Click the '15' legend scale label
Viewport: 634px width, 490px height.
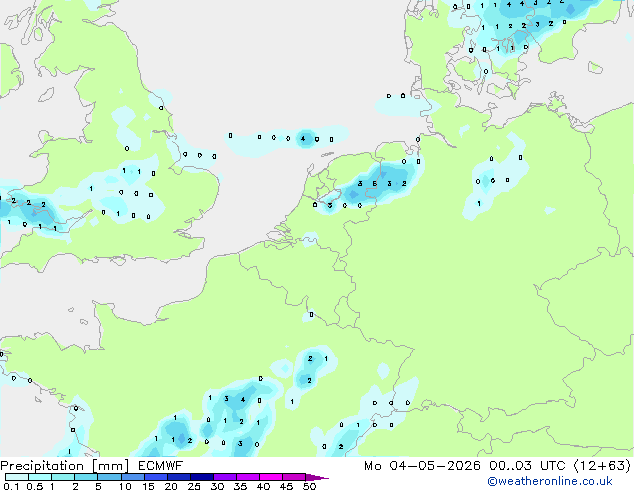pyautogui.click(x=148, y=486)
